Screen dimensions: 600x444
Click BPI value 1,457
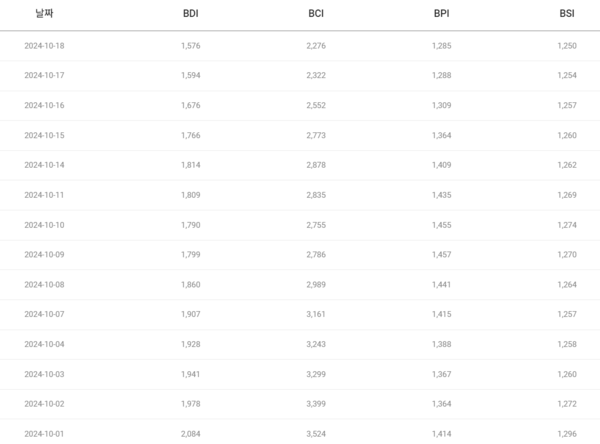pos(442,255)
